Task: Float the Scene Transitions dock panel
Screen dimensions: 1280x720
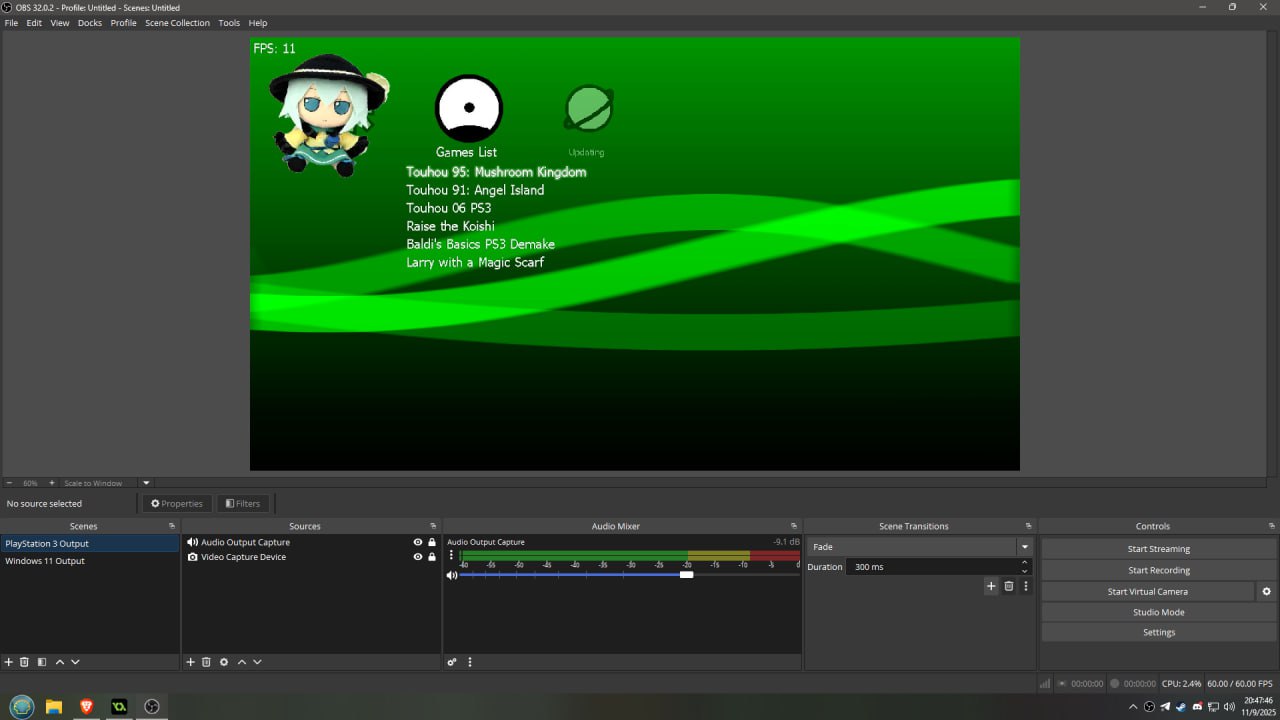Action: click(x=1028, y=526)
